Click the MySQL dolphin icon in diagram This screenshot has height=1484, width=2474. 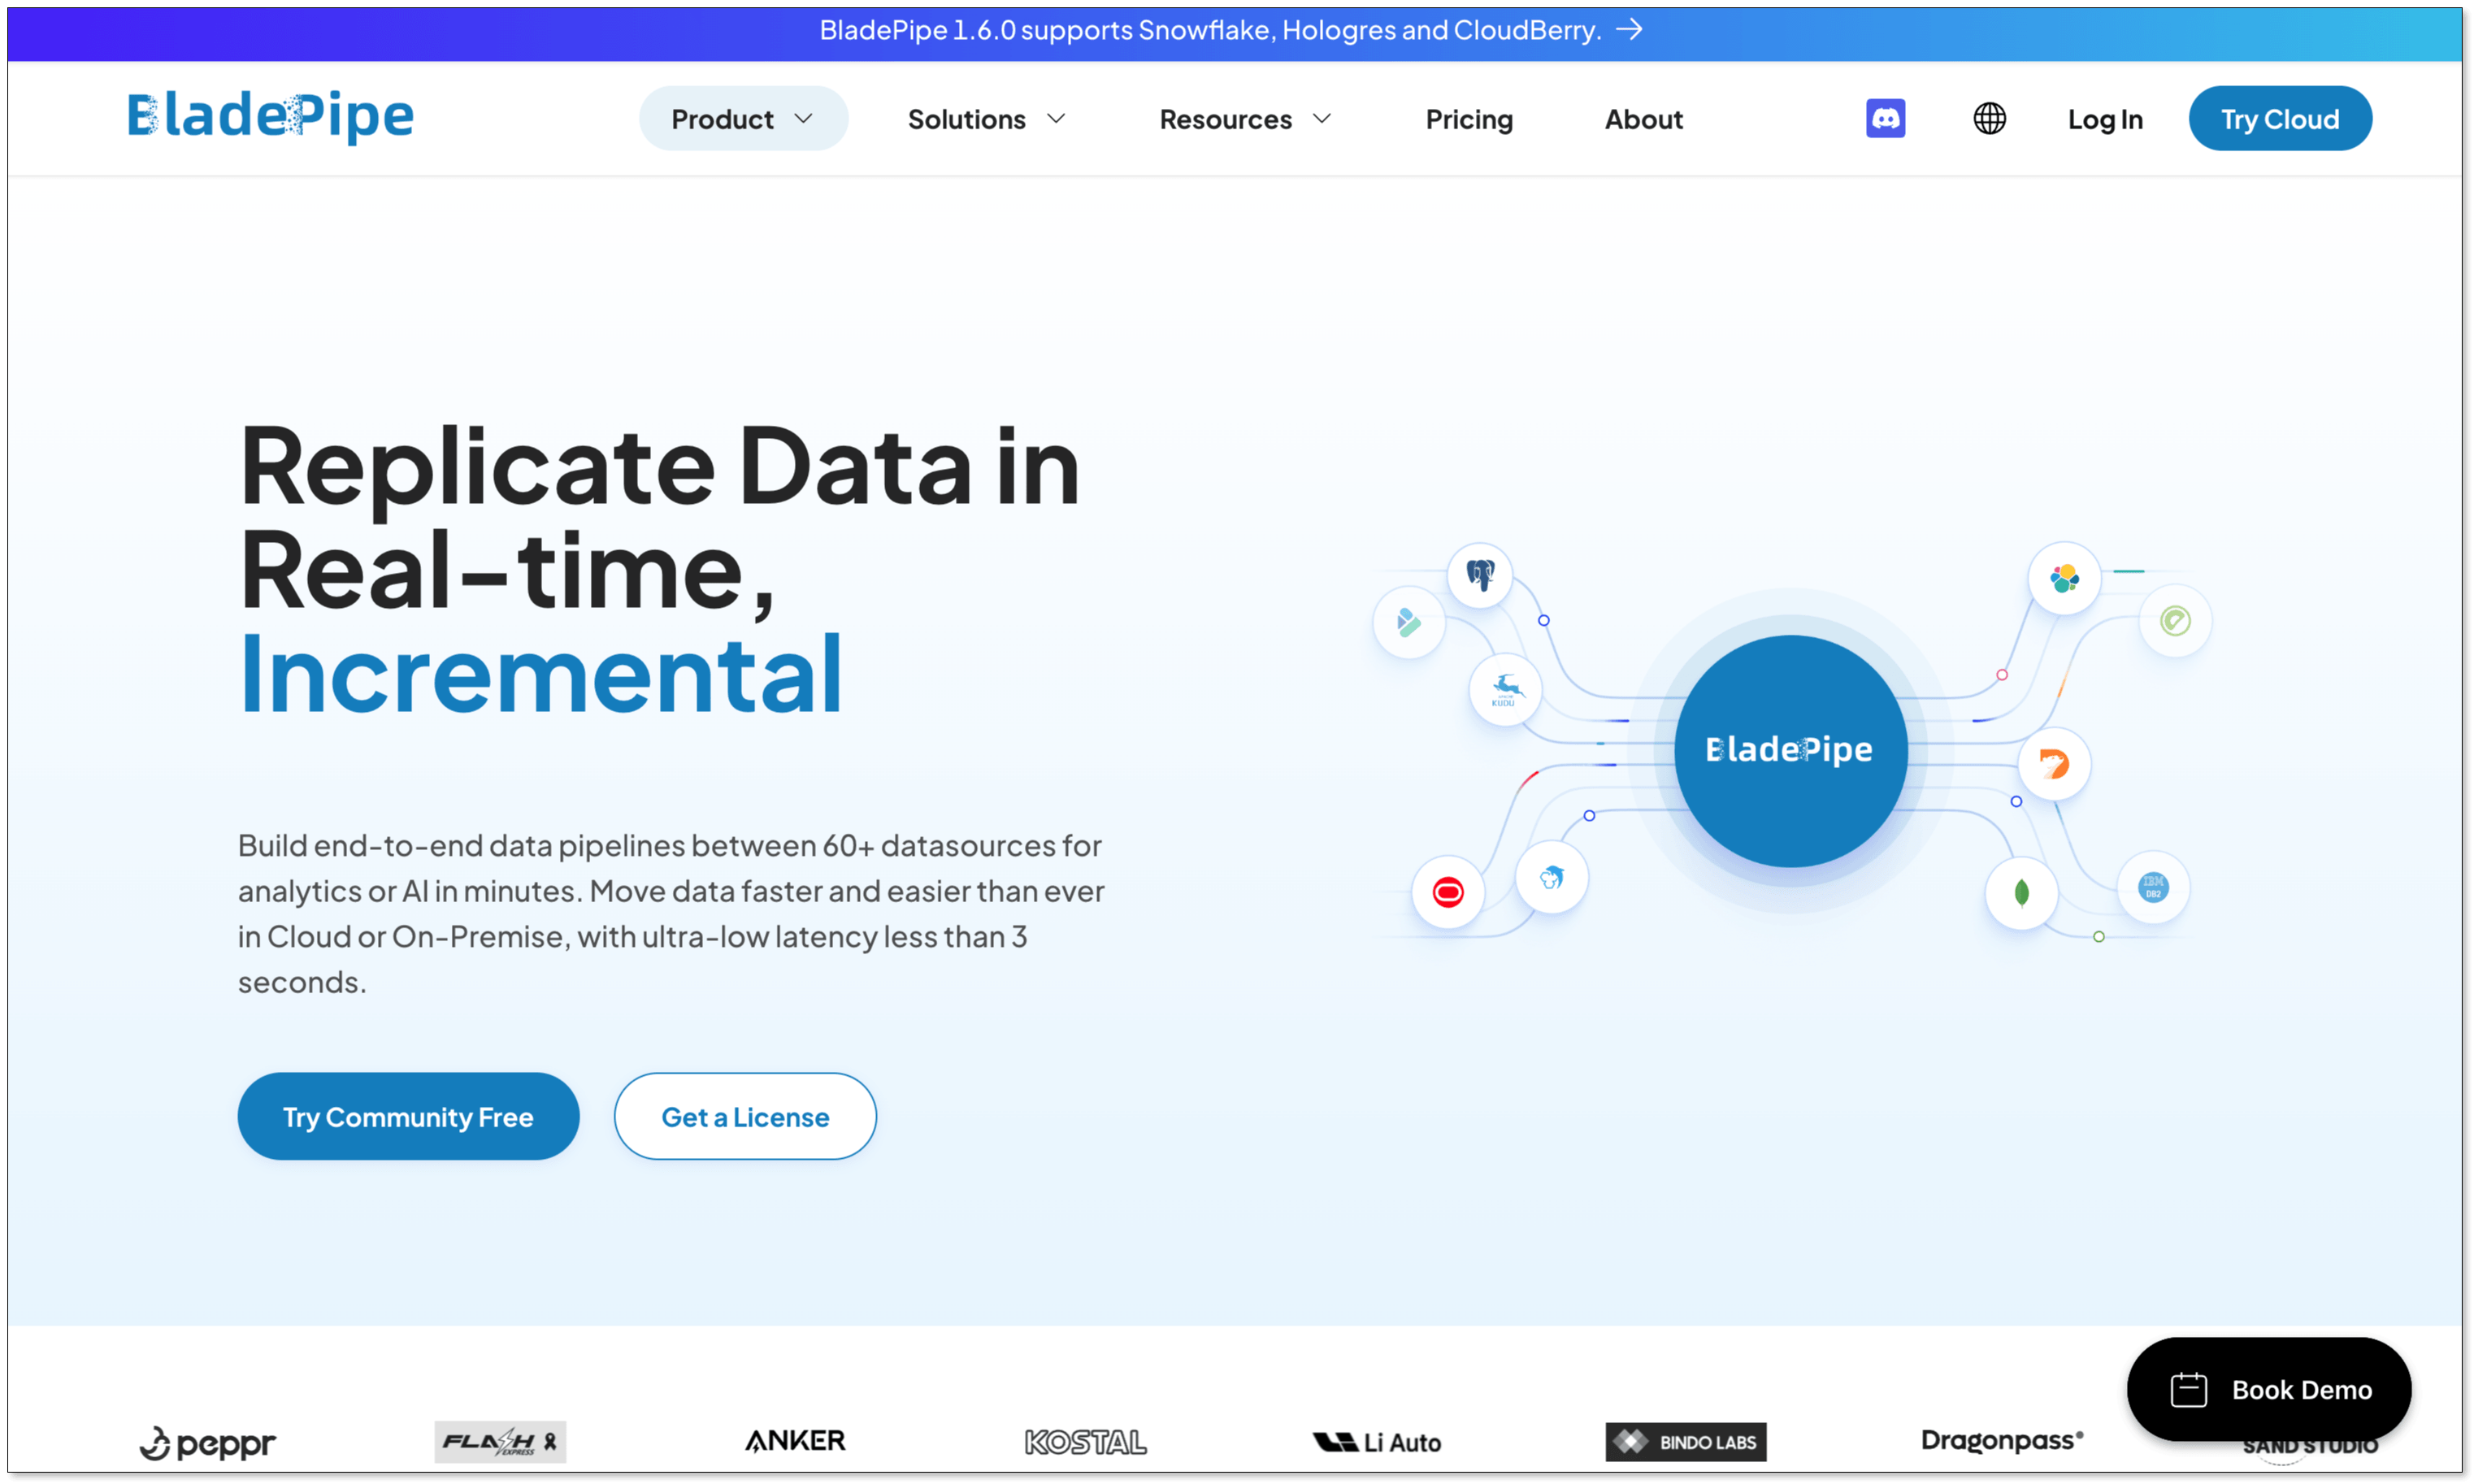coord(1551,878)
